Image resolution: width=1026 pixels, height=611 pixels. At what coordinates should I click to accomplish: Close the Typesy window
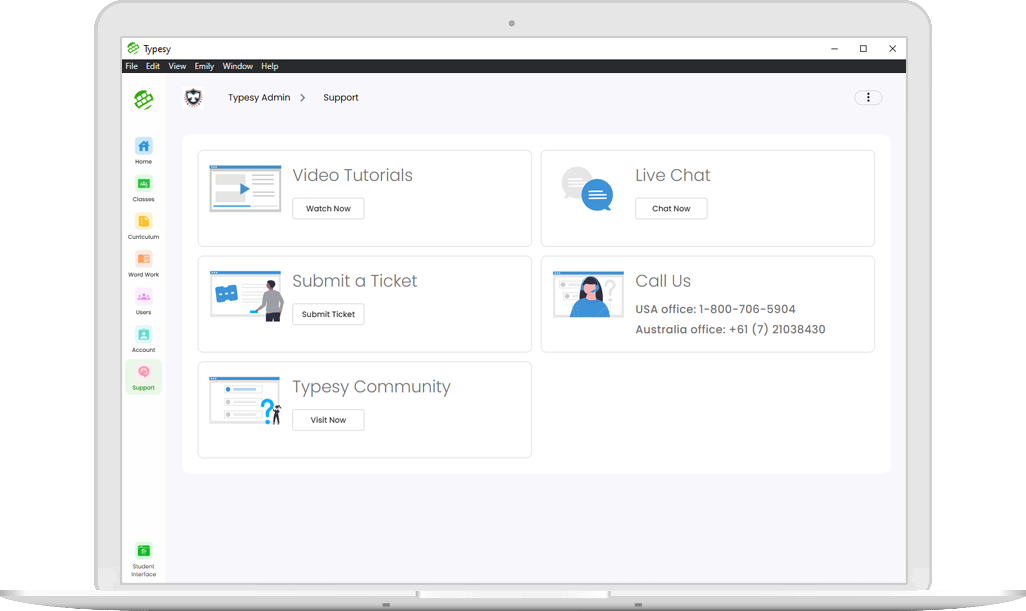(x=893, y=48)
